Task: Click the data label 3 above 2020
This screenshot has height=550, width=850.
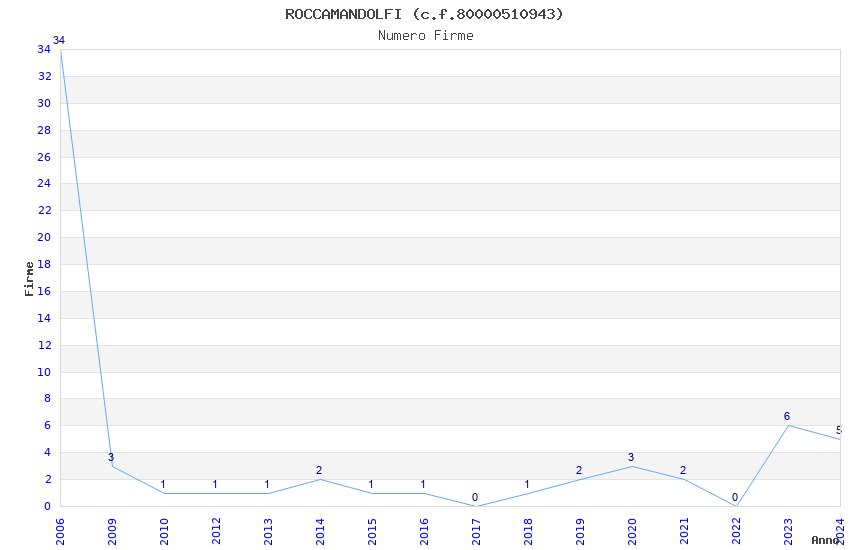Action: (x=631, y=457)
